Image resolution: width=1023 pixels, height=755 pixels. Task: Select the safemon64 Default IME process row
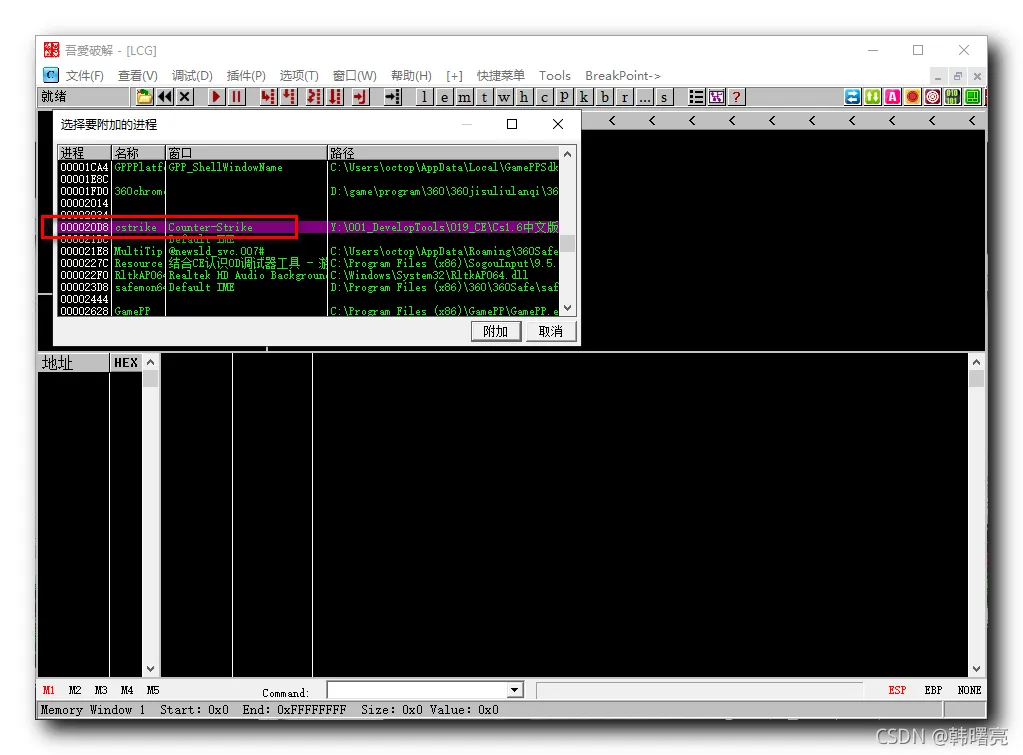coord(309,287)
